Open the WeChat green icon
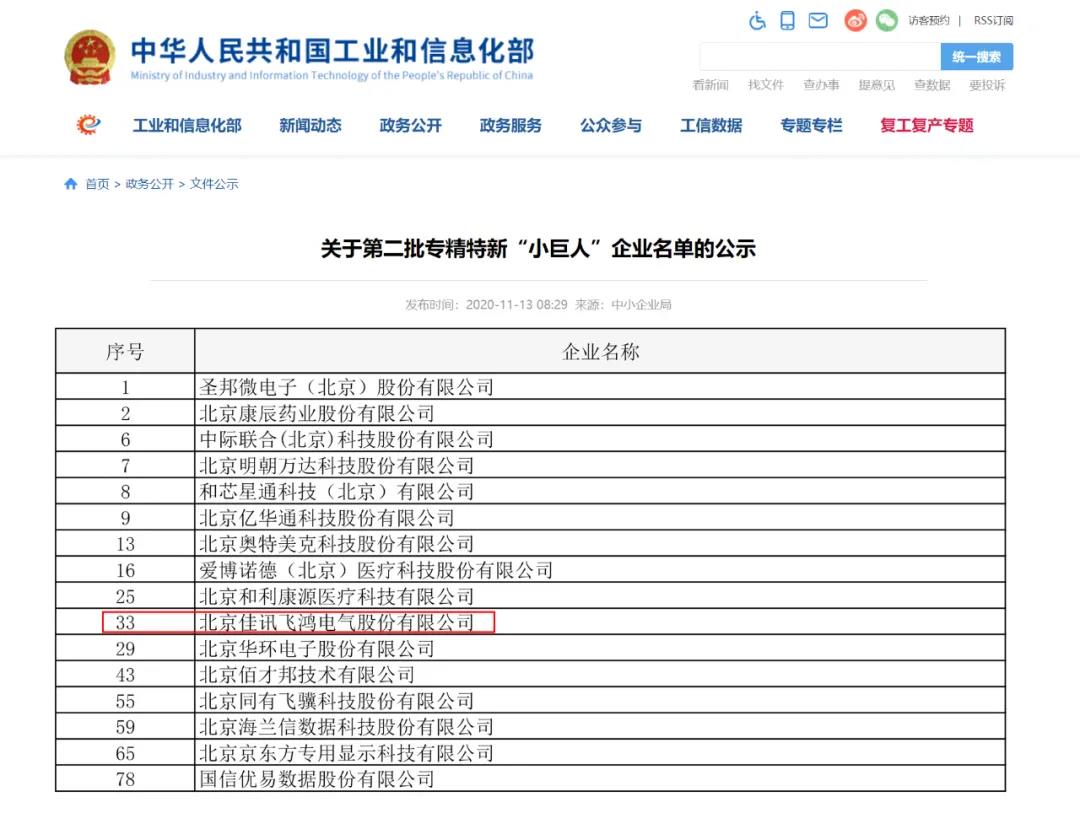 (x=887, y=20)
